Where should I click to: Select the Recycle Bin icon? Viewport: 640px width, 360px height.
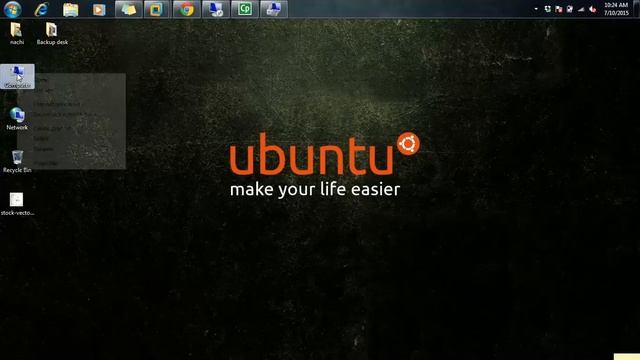click(17, 162)
